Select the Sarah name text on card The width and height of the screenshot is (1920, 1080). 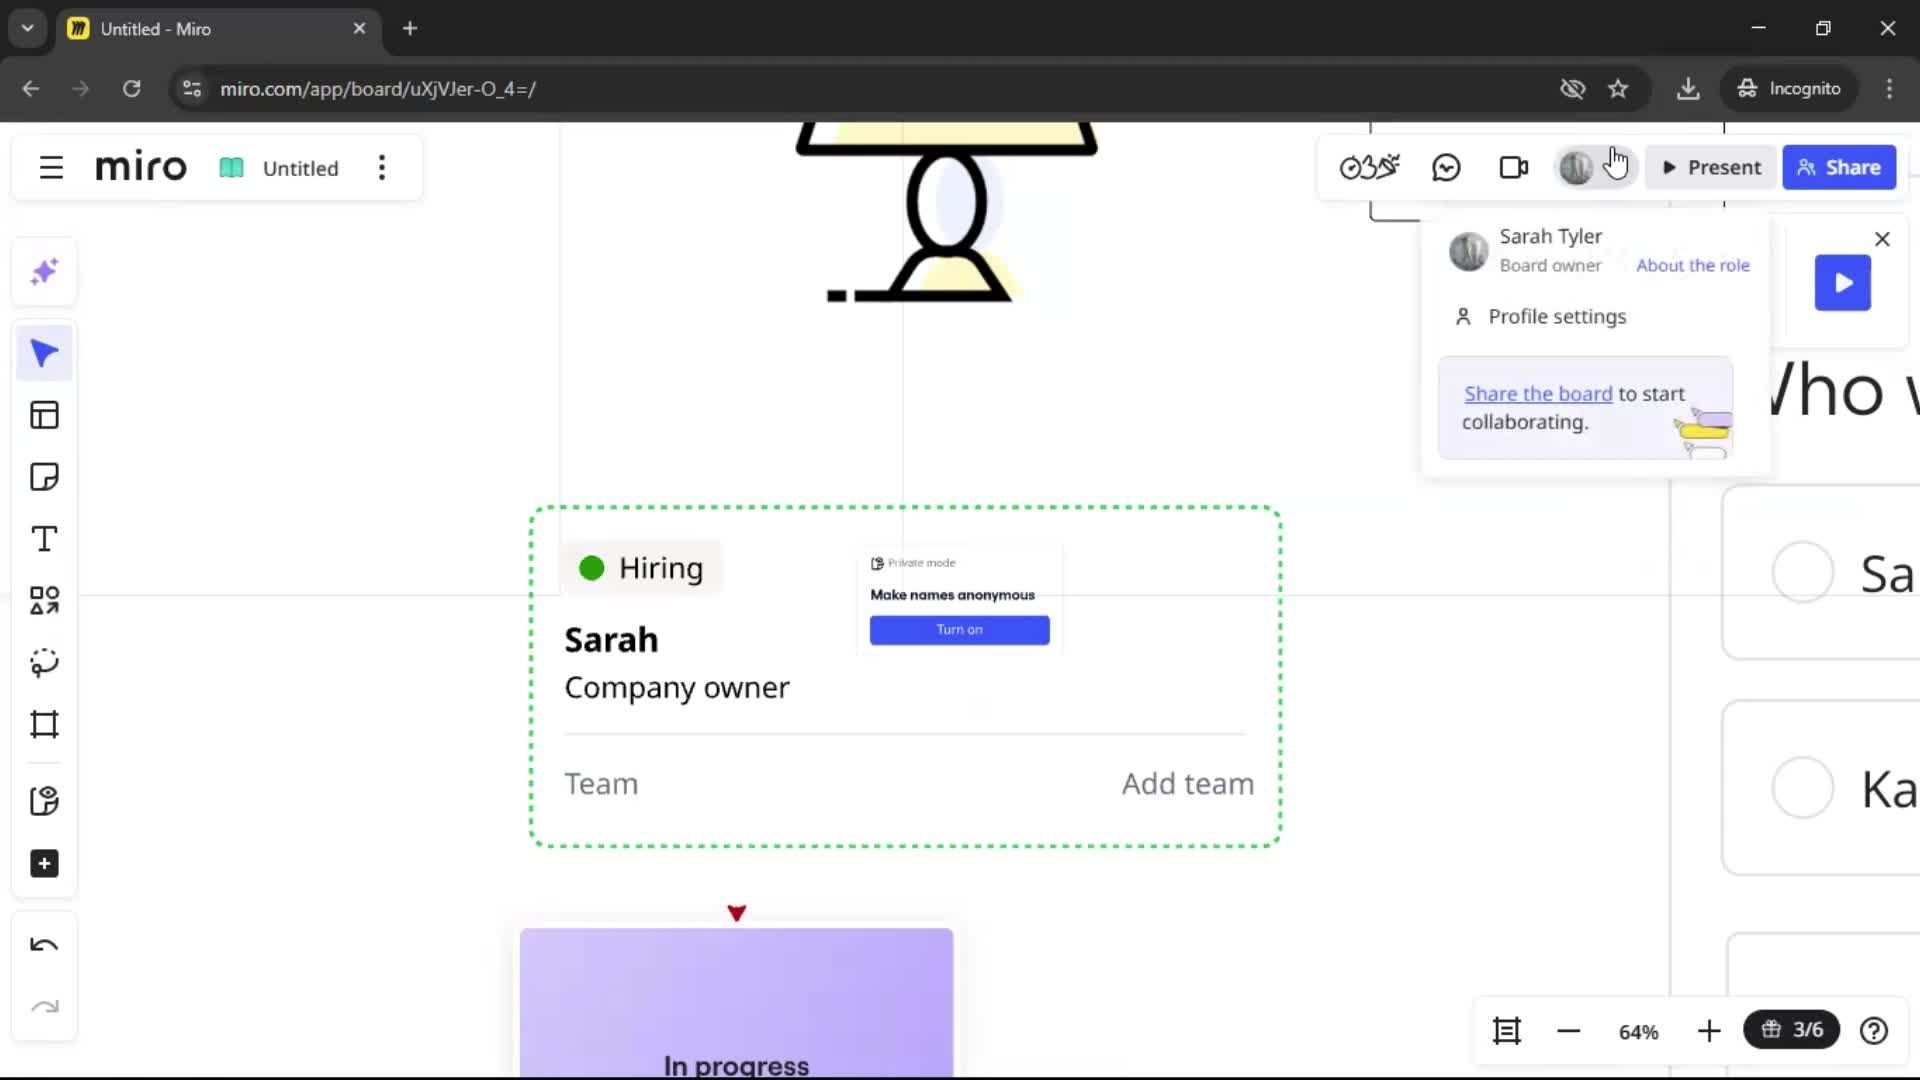pos(611,640)
